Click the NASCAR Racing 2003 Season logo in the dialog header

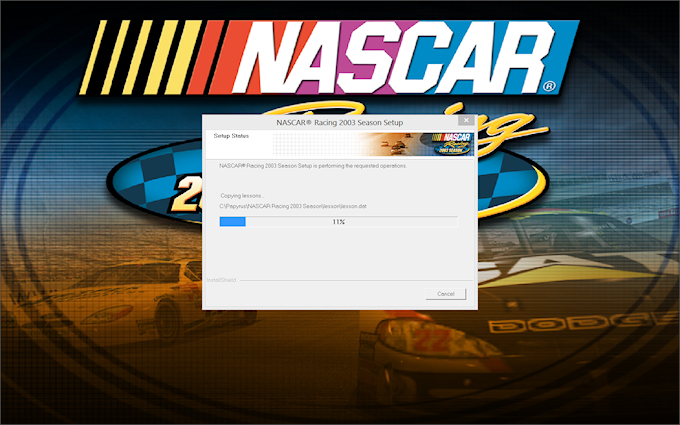pos(451,144)
